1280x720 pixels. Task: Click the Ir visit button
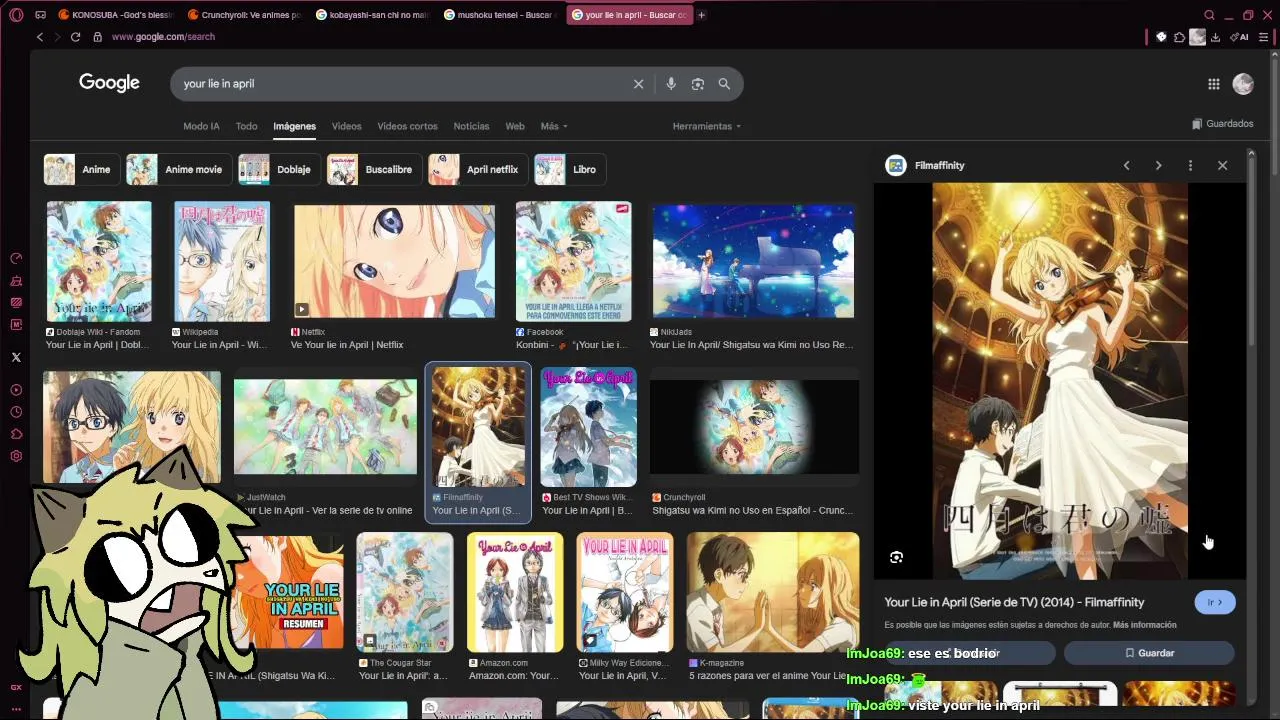(1215, 602)
